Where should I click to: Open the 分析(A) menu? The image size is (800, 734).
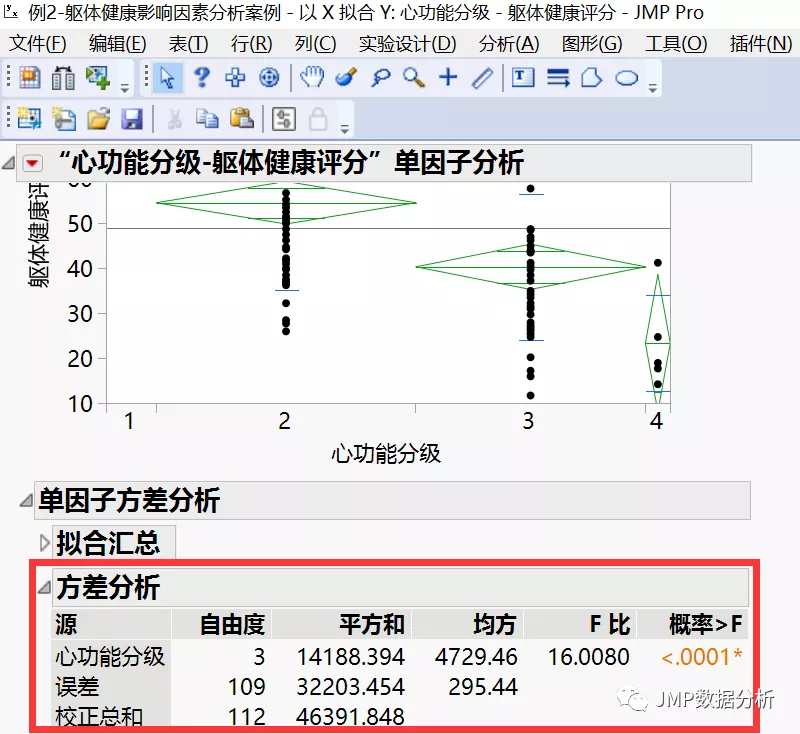[x=509, y=44]
